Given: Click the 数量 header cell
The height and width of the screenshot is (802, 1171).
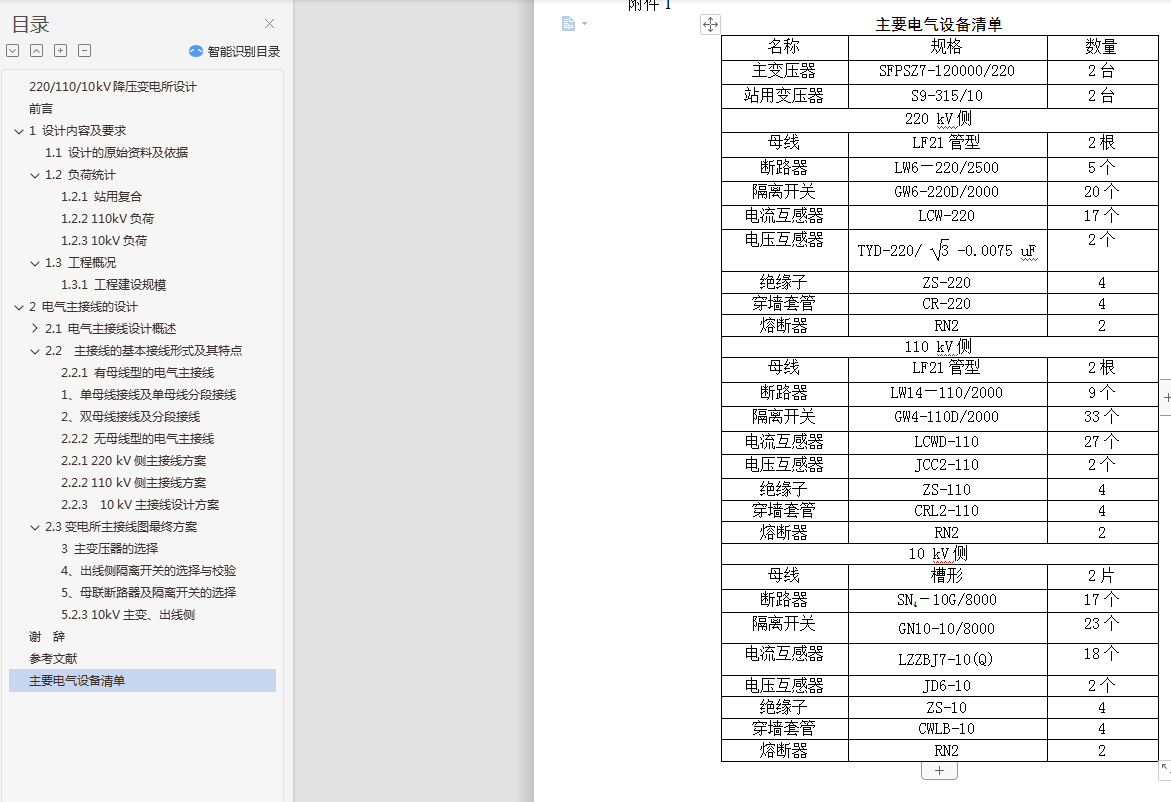Looking at the screenshot, I should point(1102,47).
